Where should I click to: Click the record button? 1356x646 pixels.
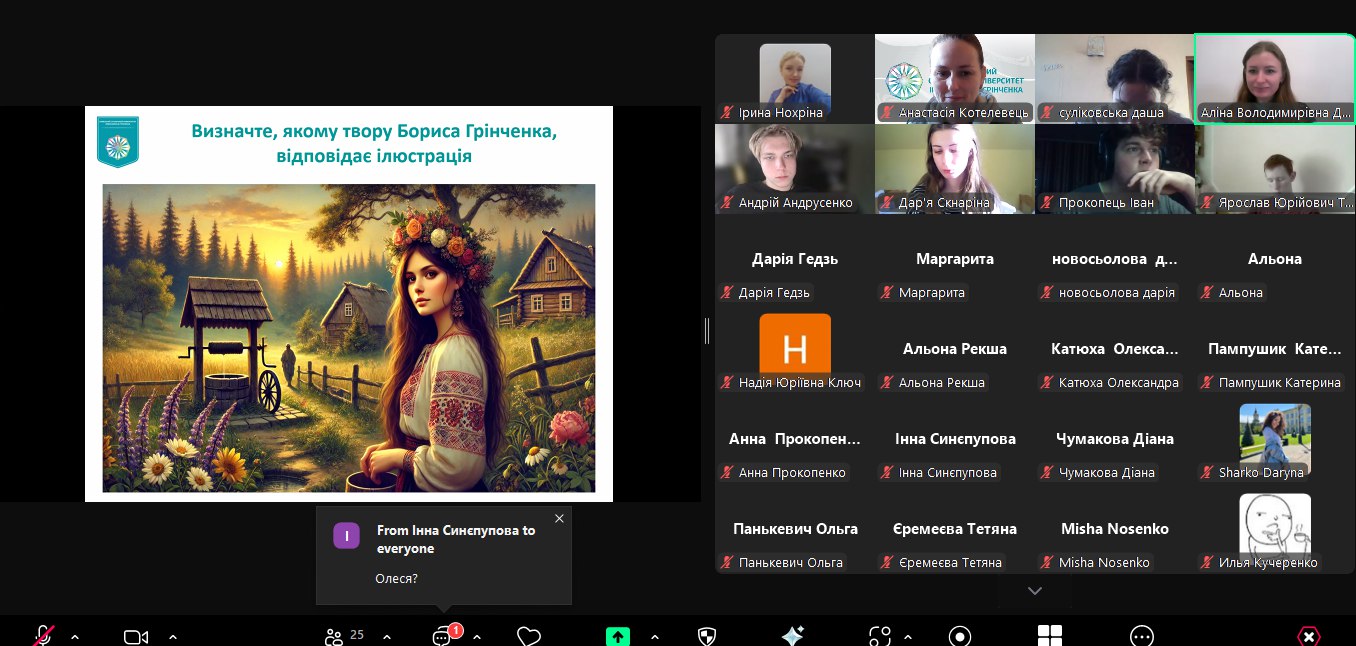(x=960, y=636)
